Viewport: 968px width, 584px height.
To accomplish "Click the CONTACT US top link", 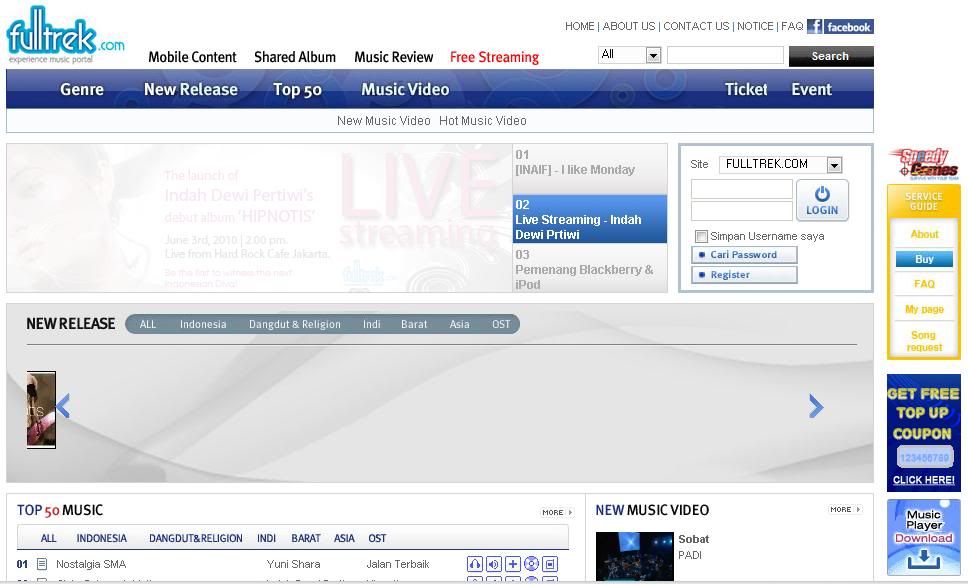I will [x=696, y=27].
